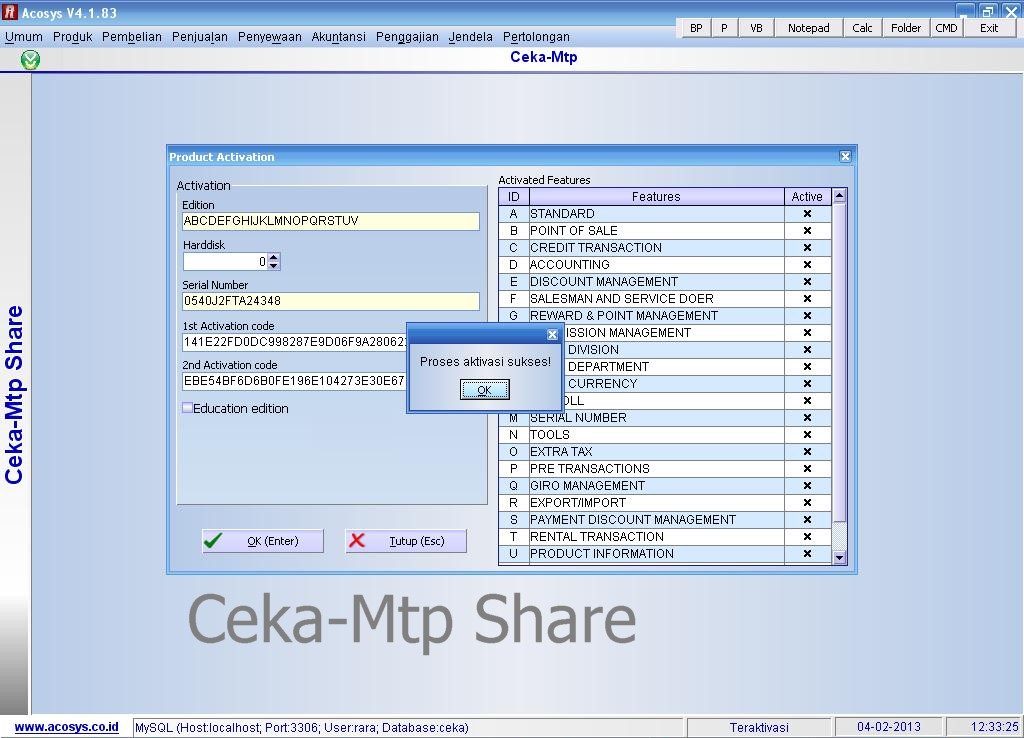Toggle Active mark for DISCOUNT MANAGEMENT

[807, 281]
